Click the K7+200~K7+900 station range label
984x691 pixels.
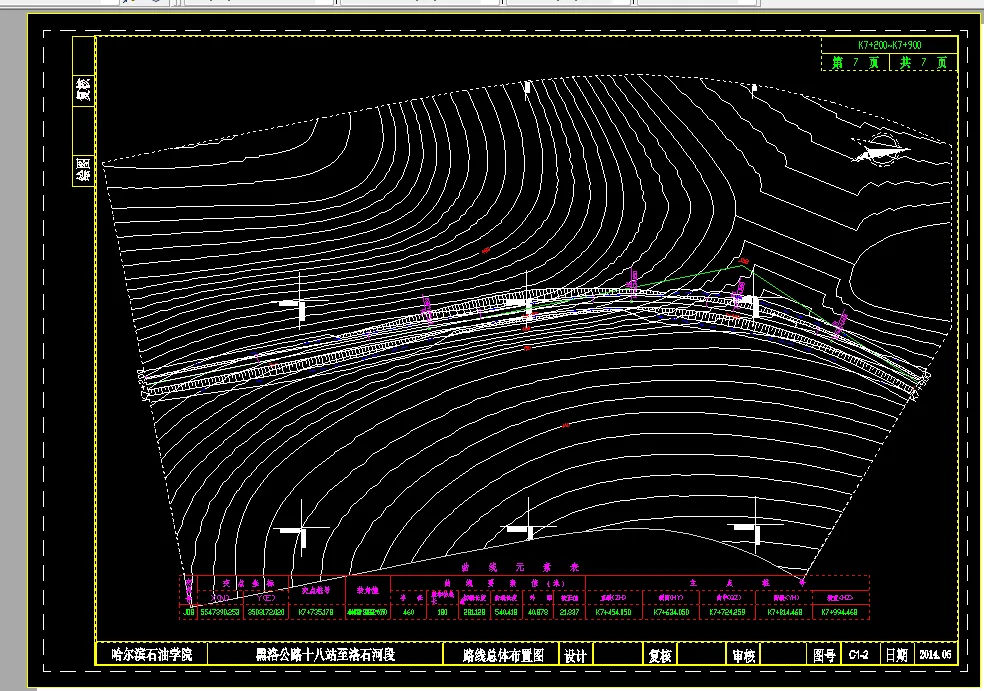click(889, 45)
